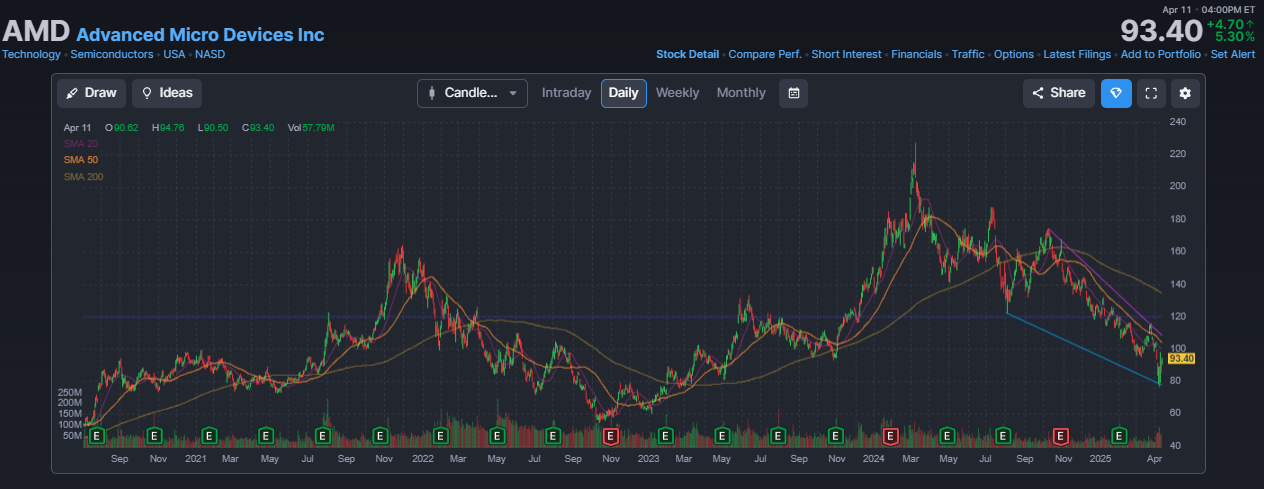The image size is (1264, 489).
Task: Switch to the Monthly timeframe
Action: pyautogui.click(x=741, y=93)
